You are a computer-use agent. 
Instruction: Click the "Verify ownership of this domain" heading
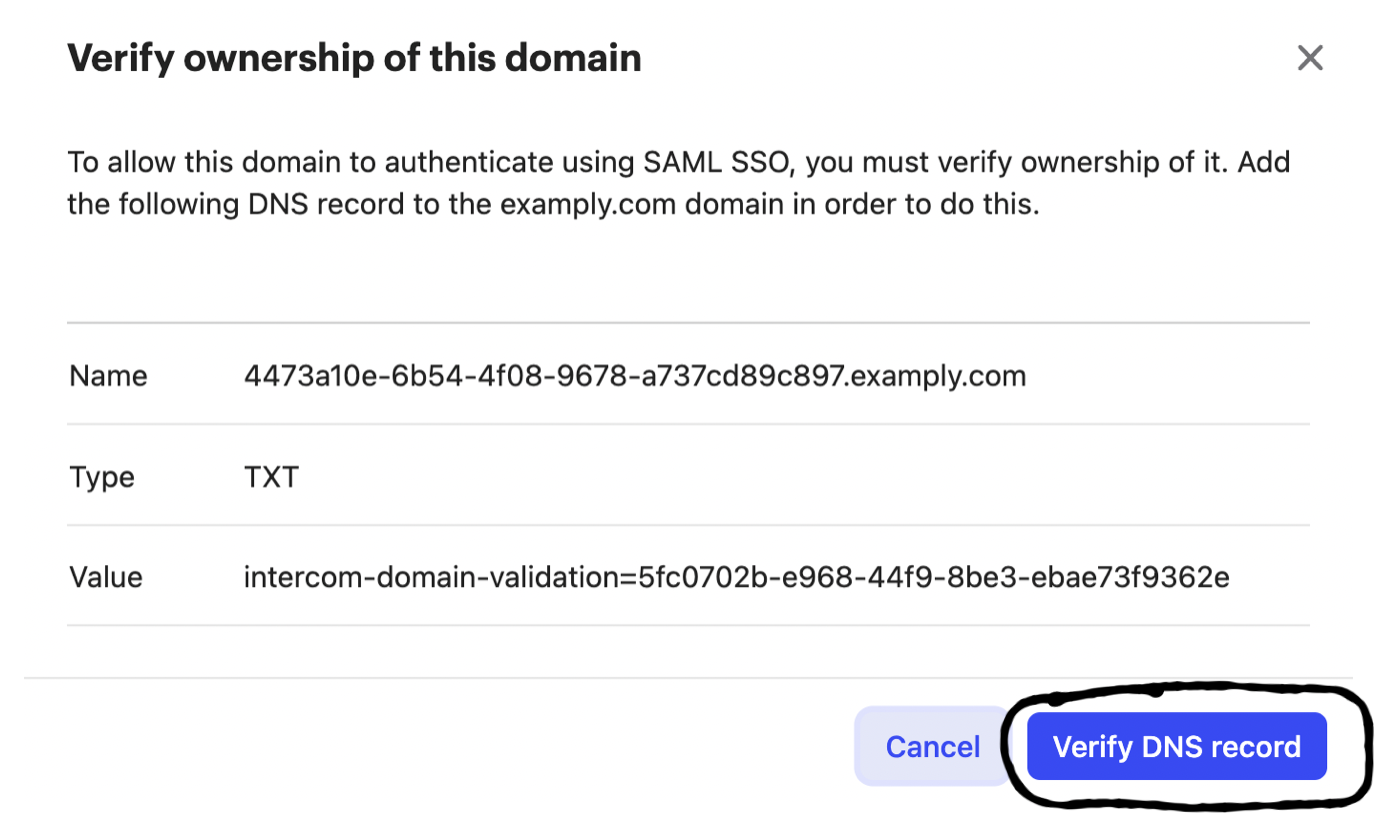click(354, 58)
